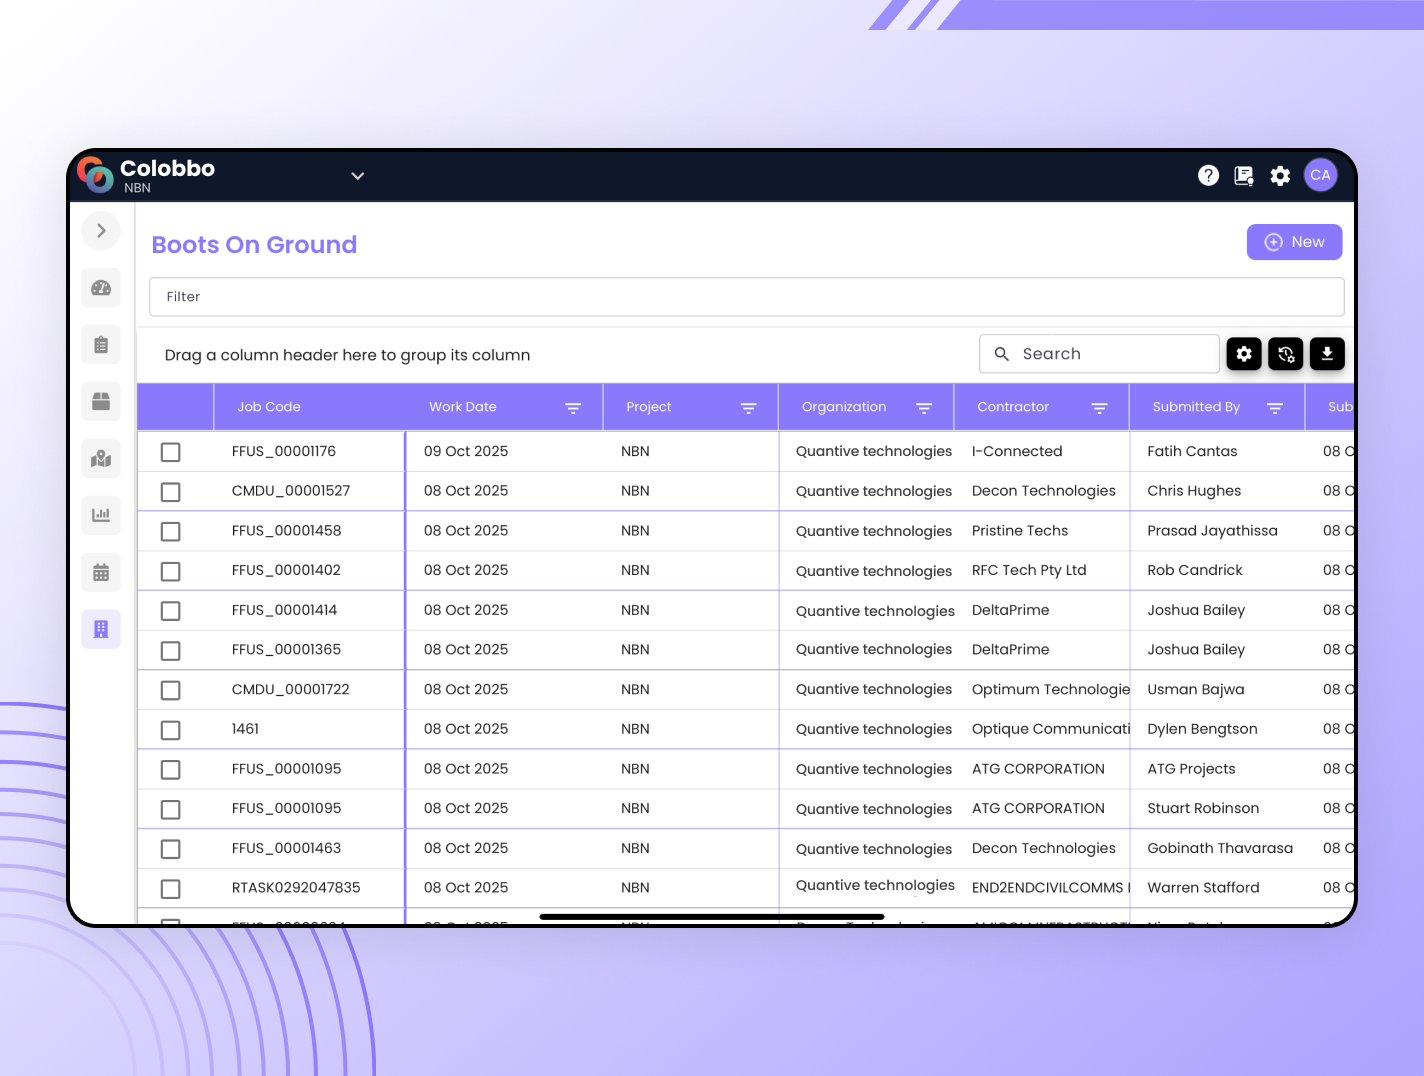Click the New button
This screenshot has width=1424, height=1076.
click(x=1294, y=242)
